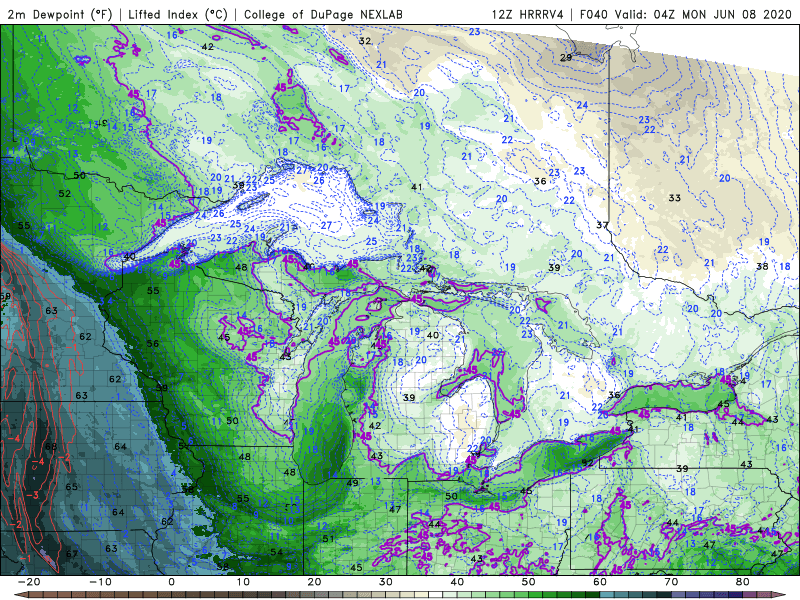This screenshot has height=600, width=800.
Task: Click the 40 label on the color scale
Action: click(457, 582)
